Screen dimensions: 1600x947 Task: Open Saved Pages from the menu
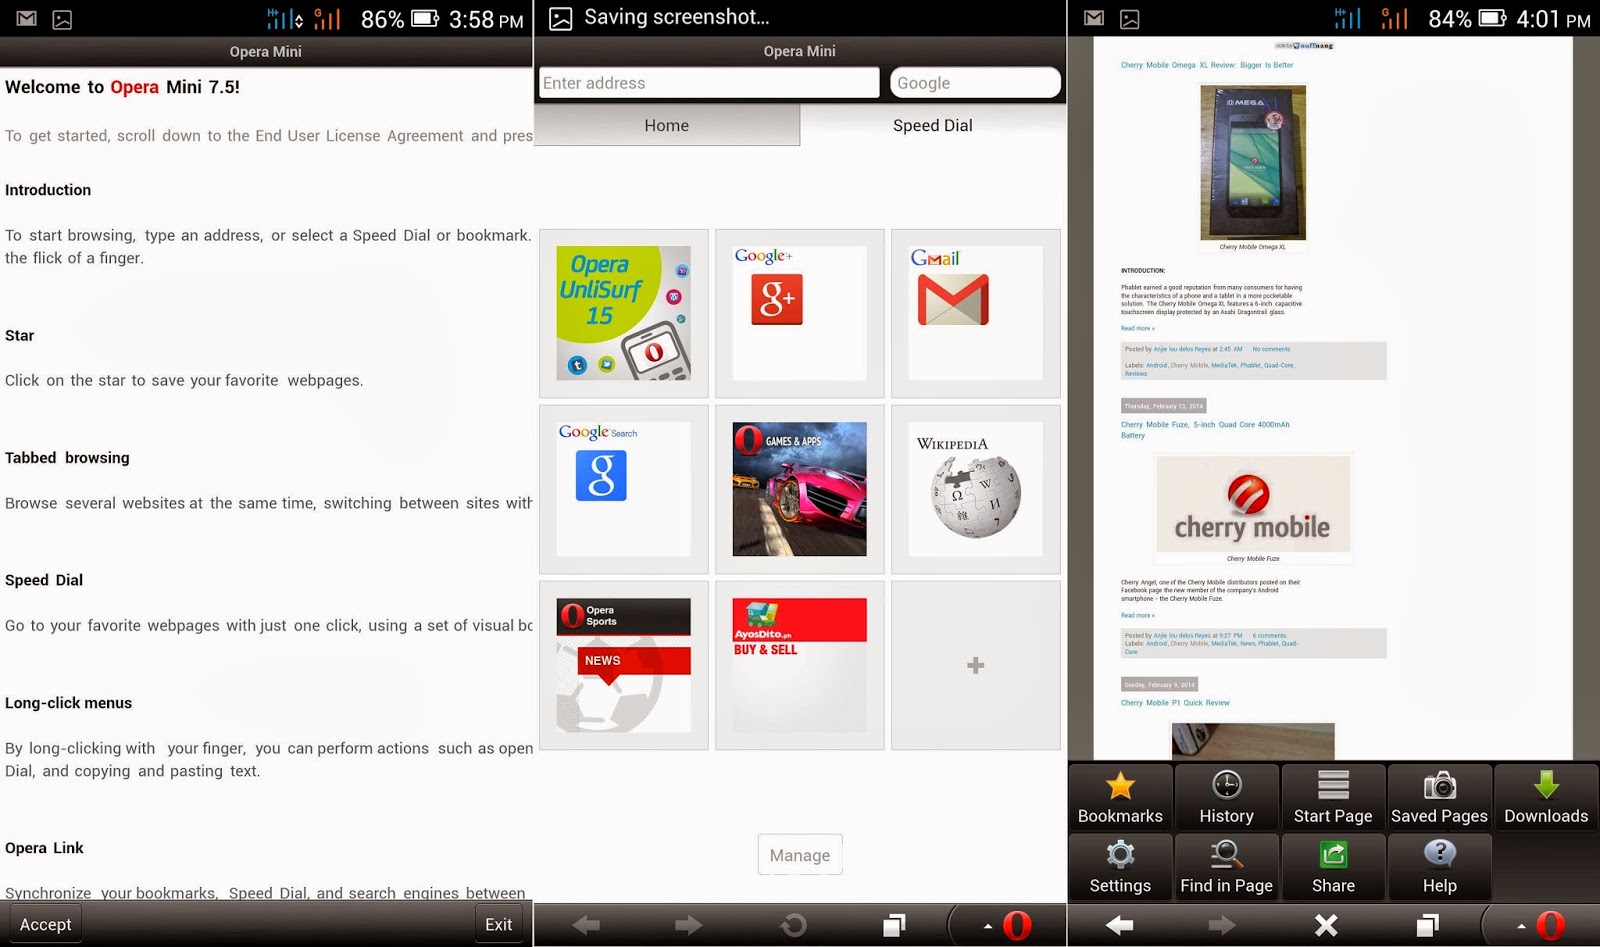[1440, 798]
